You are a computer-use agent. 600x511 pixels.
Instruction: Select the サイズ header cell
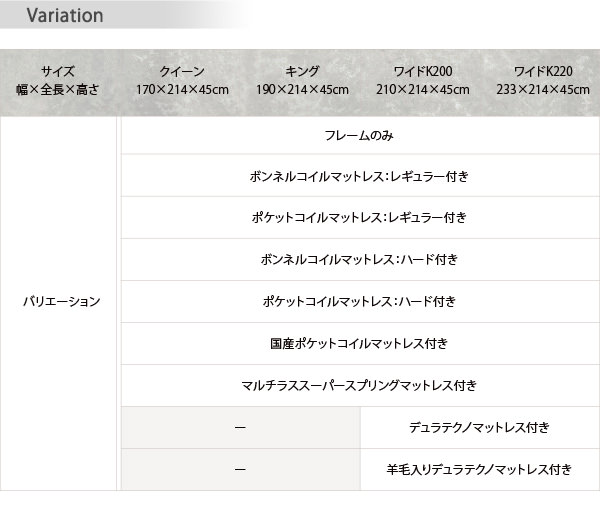(58, 81)
